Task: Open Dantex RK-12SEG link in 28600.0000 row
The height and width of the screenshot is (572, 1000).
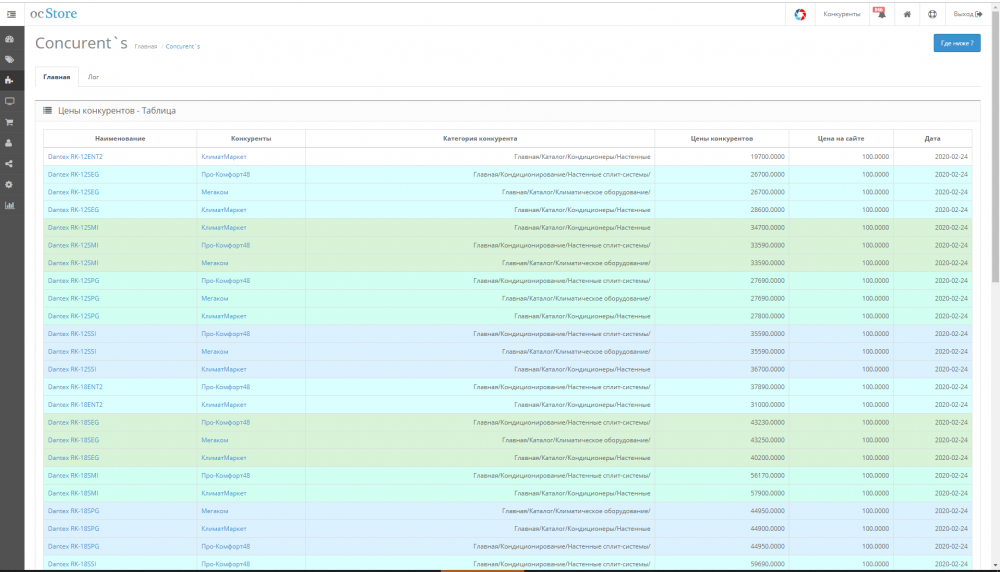Action: click(73, 210)
